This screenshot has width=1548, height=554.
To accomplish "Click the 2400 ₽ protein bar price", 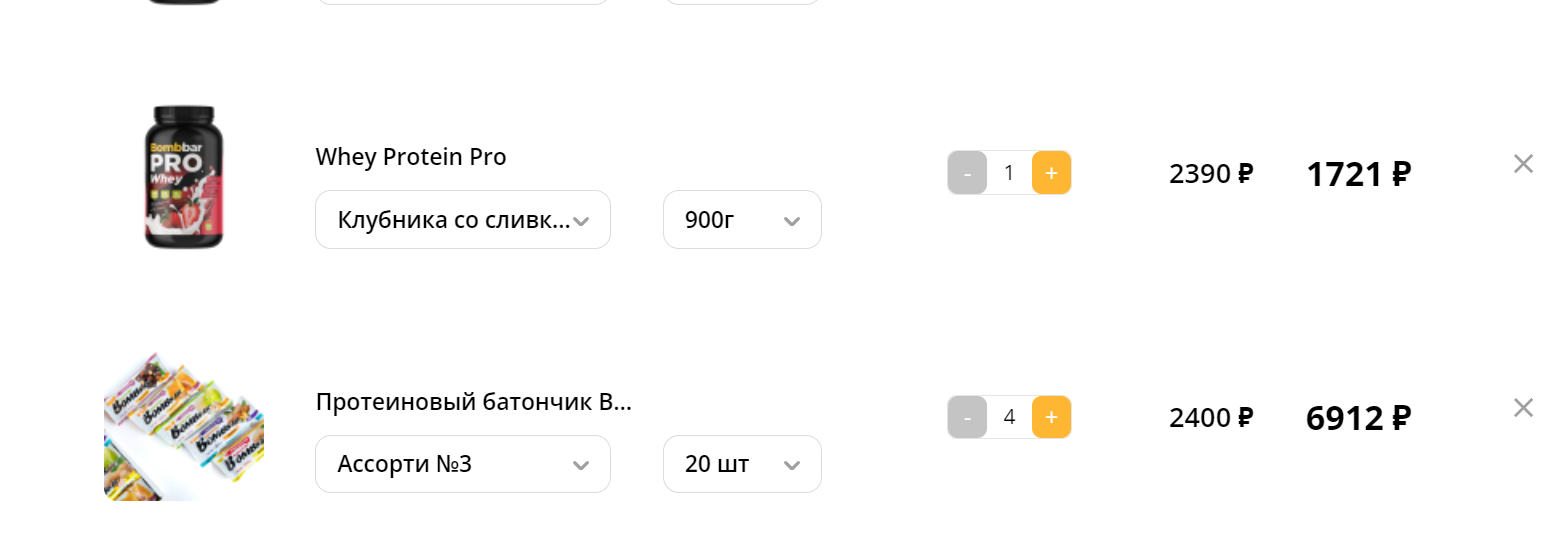I will point(1210,418).
